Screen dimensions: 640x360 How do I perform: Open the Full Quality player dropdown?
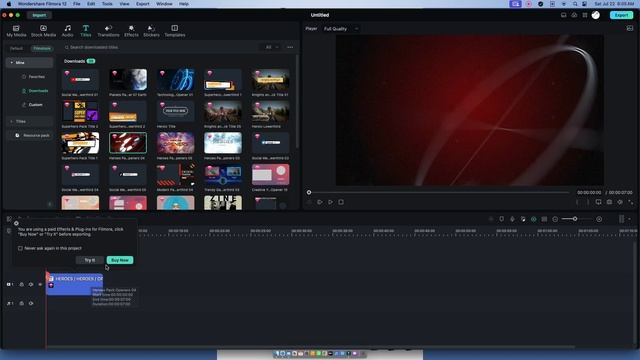coord(340,29)
